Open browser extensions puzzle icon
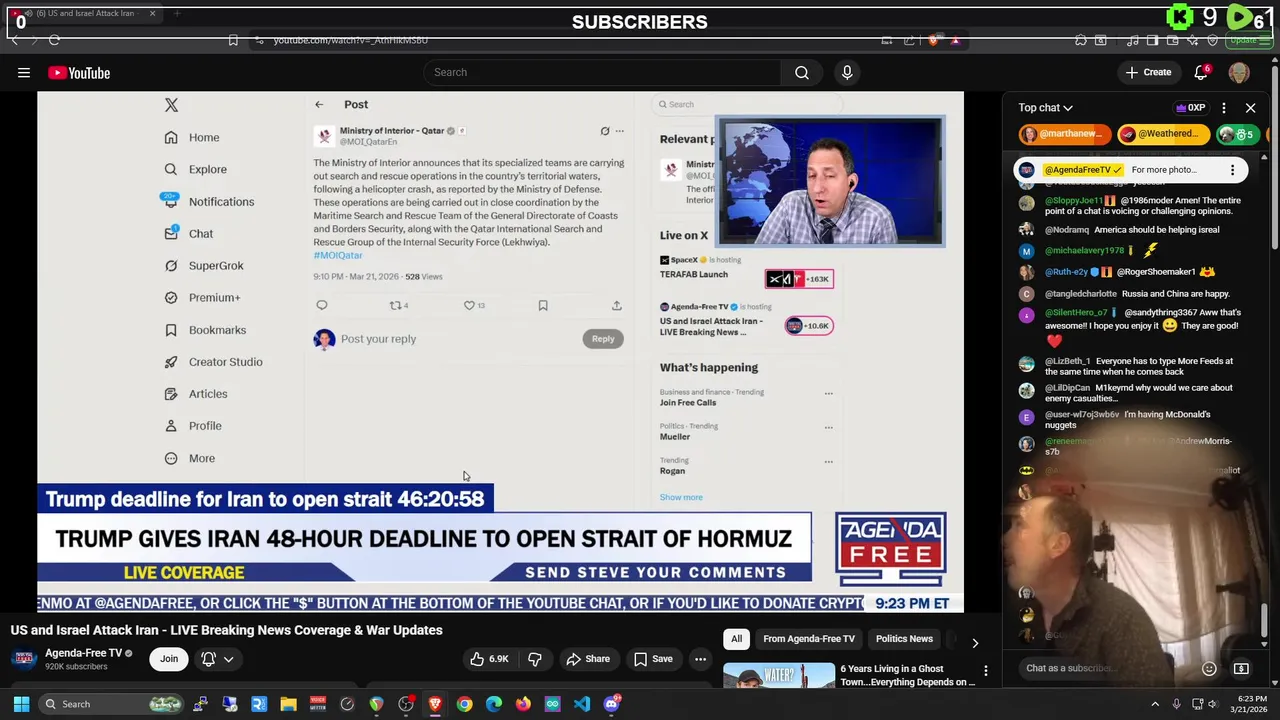The image size is (1280, 720). (x=1081, y=40)
